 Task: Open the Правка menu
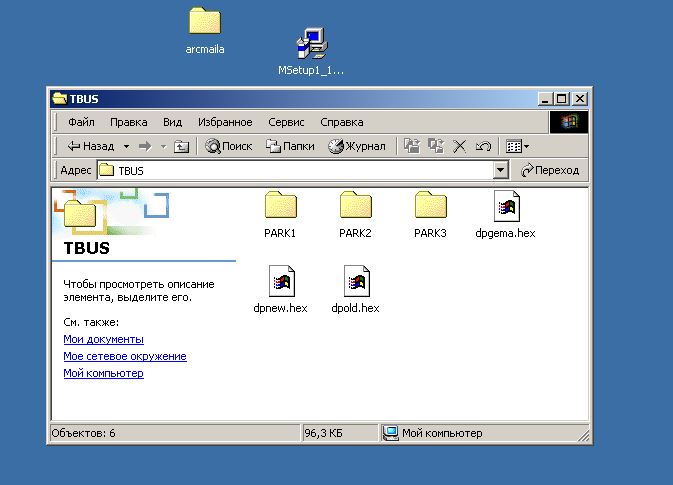point(129,122)
